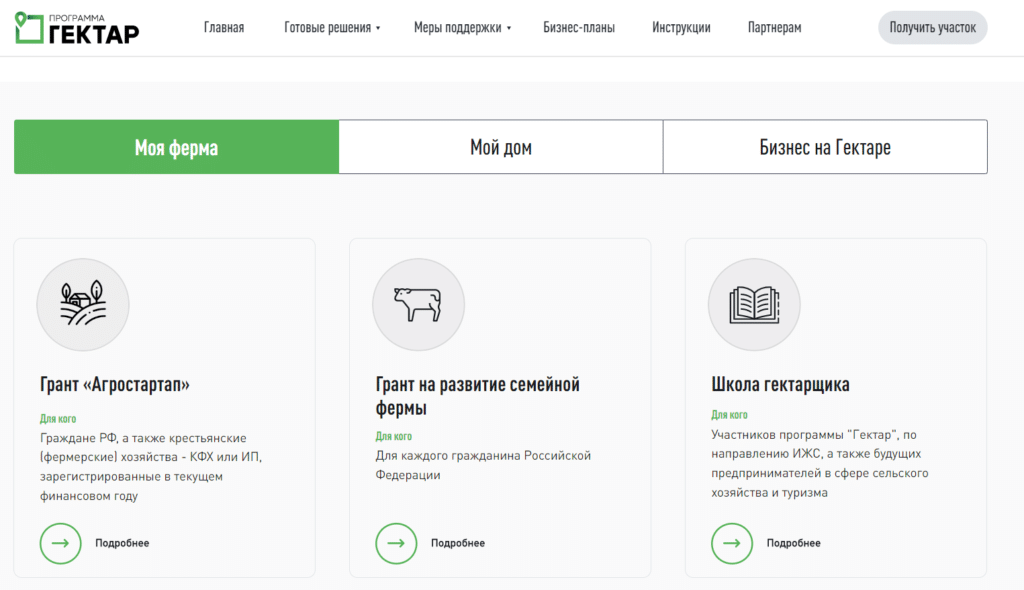
Task: Click Для кого label on family farm card
Action: tap(394, 436)
